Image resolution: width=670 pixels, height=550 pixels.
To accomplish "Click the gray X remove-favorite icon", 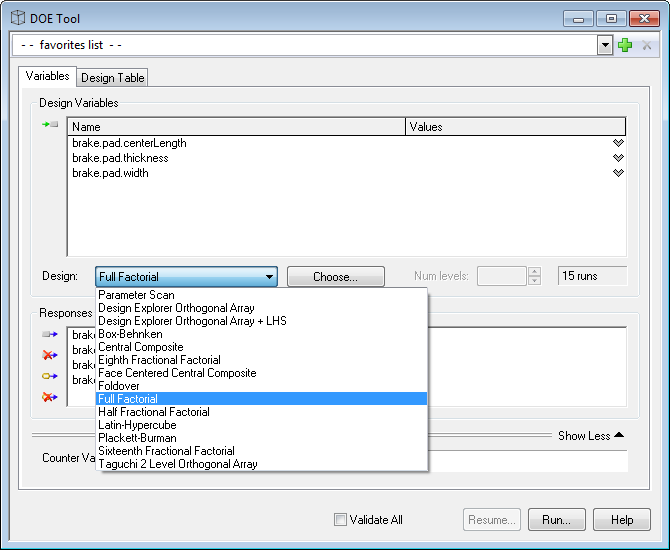I will tap(646, 45).
